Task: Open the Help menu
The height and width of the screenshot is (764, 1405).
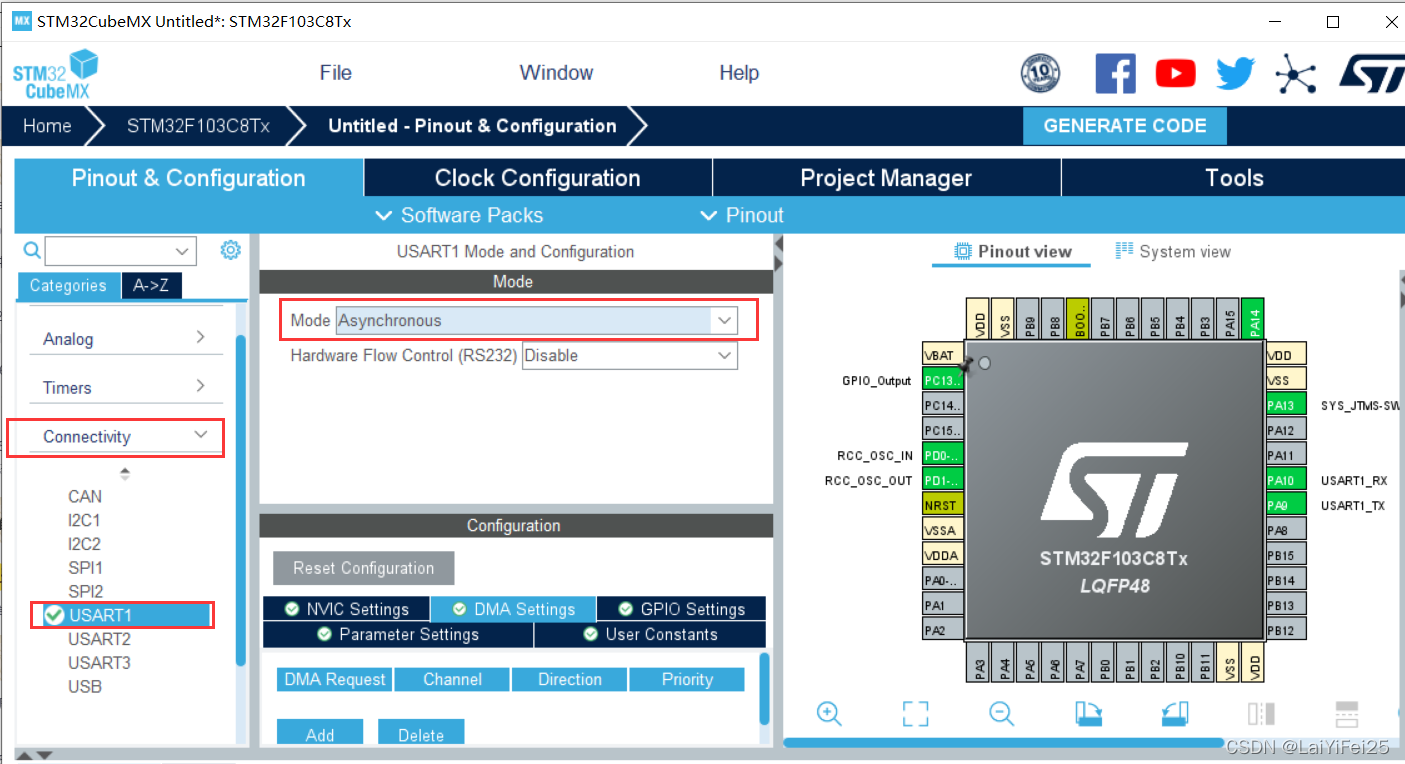Action: (x=739, y=73)
